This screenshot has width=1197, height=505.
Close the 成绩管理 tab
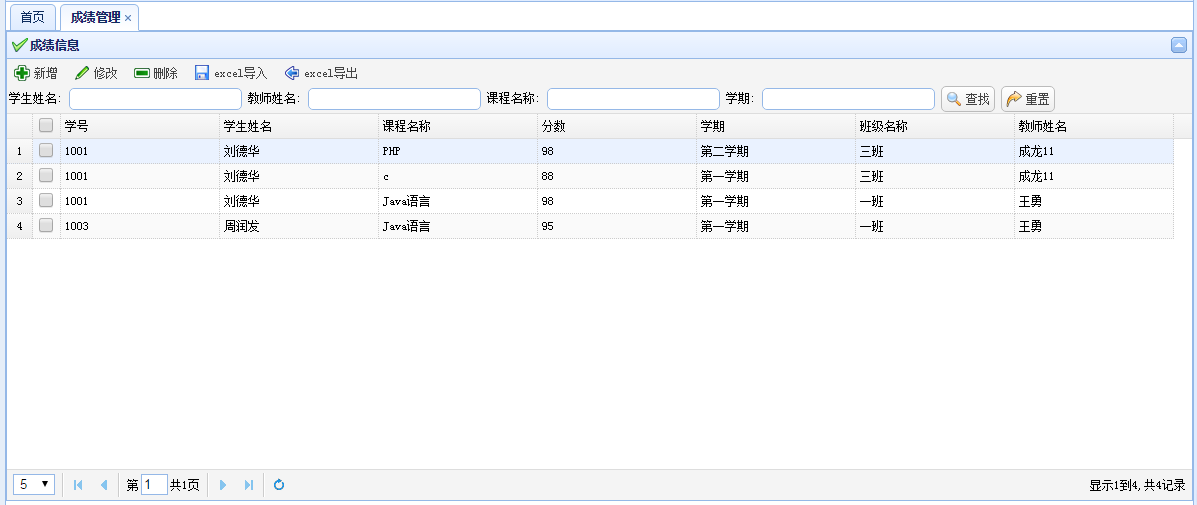tap(128, 18)
